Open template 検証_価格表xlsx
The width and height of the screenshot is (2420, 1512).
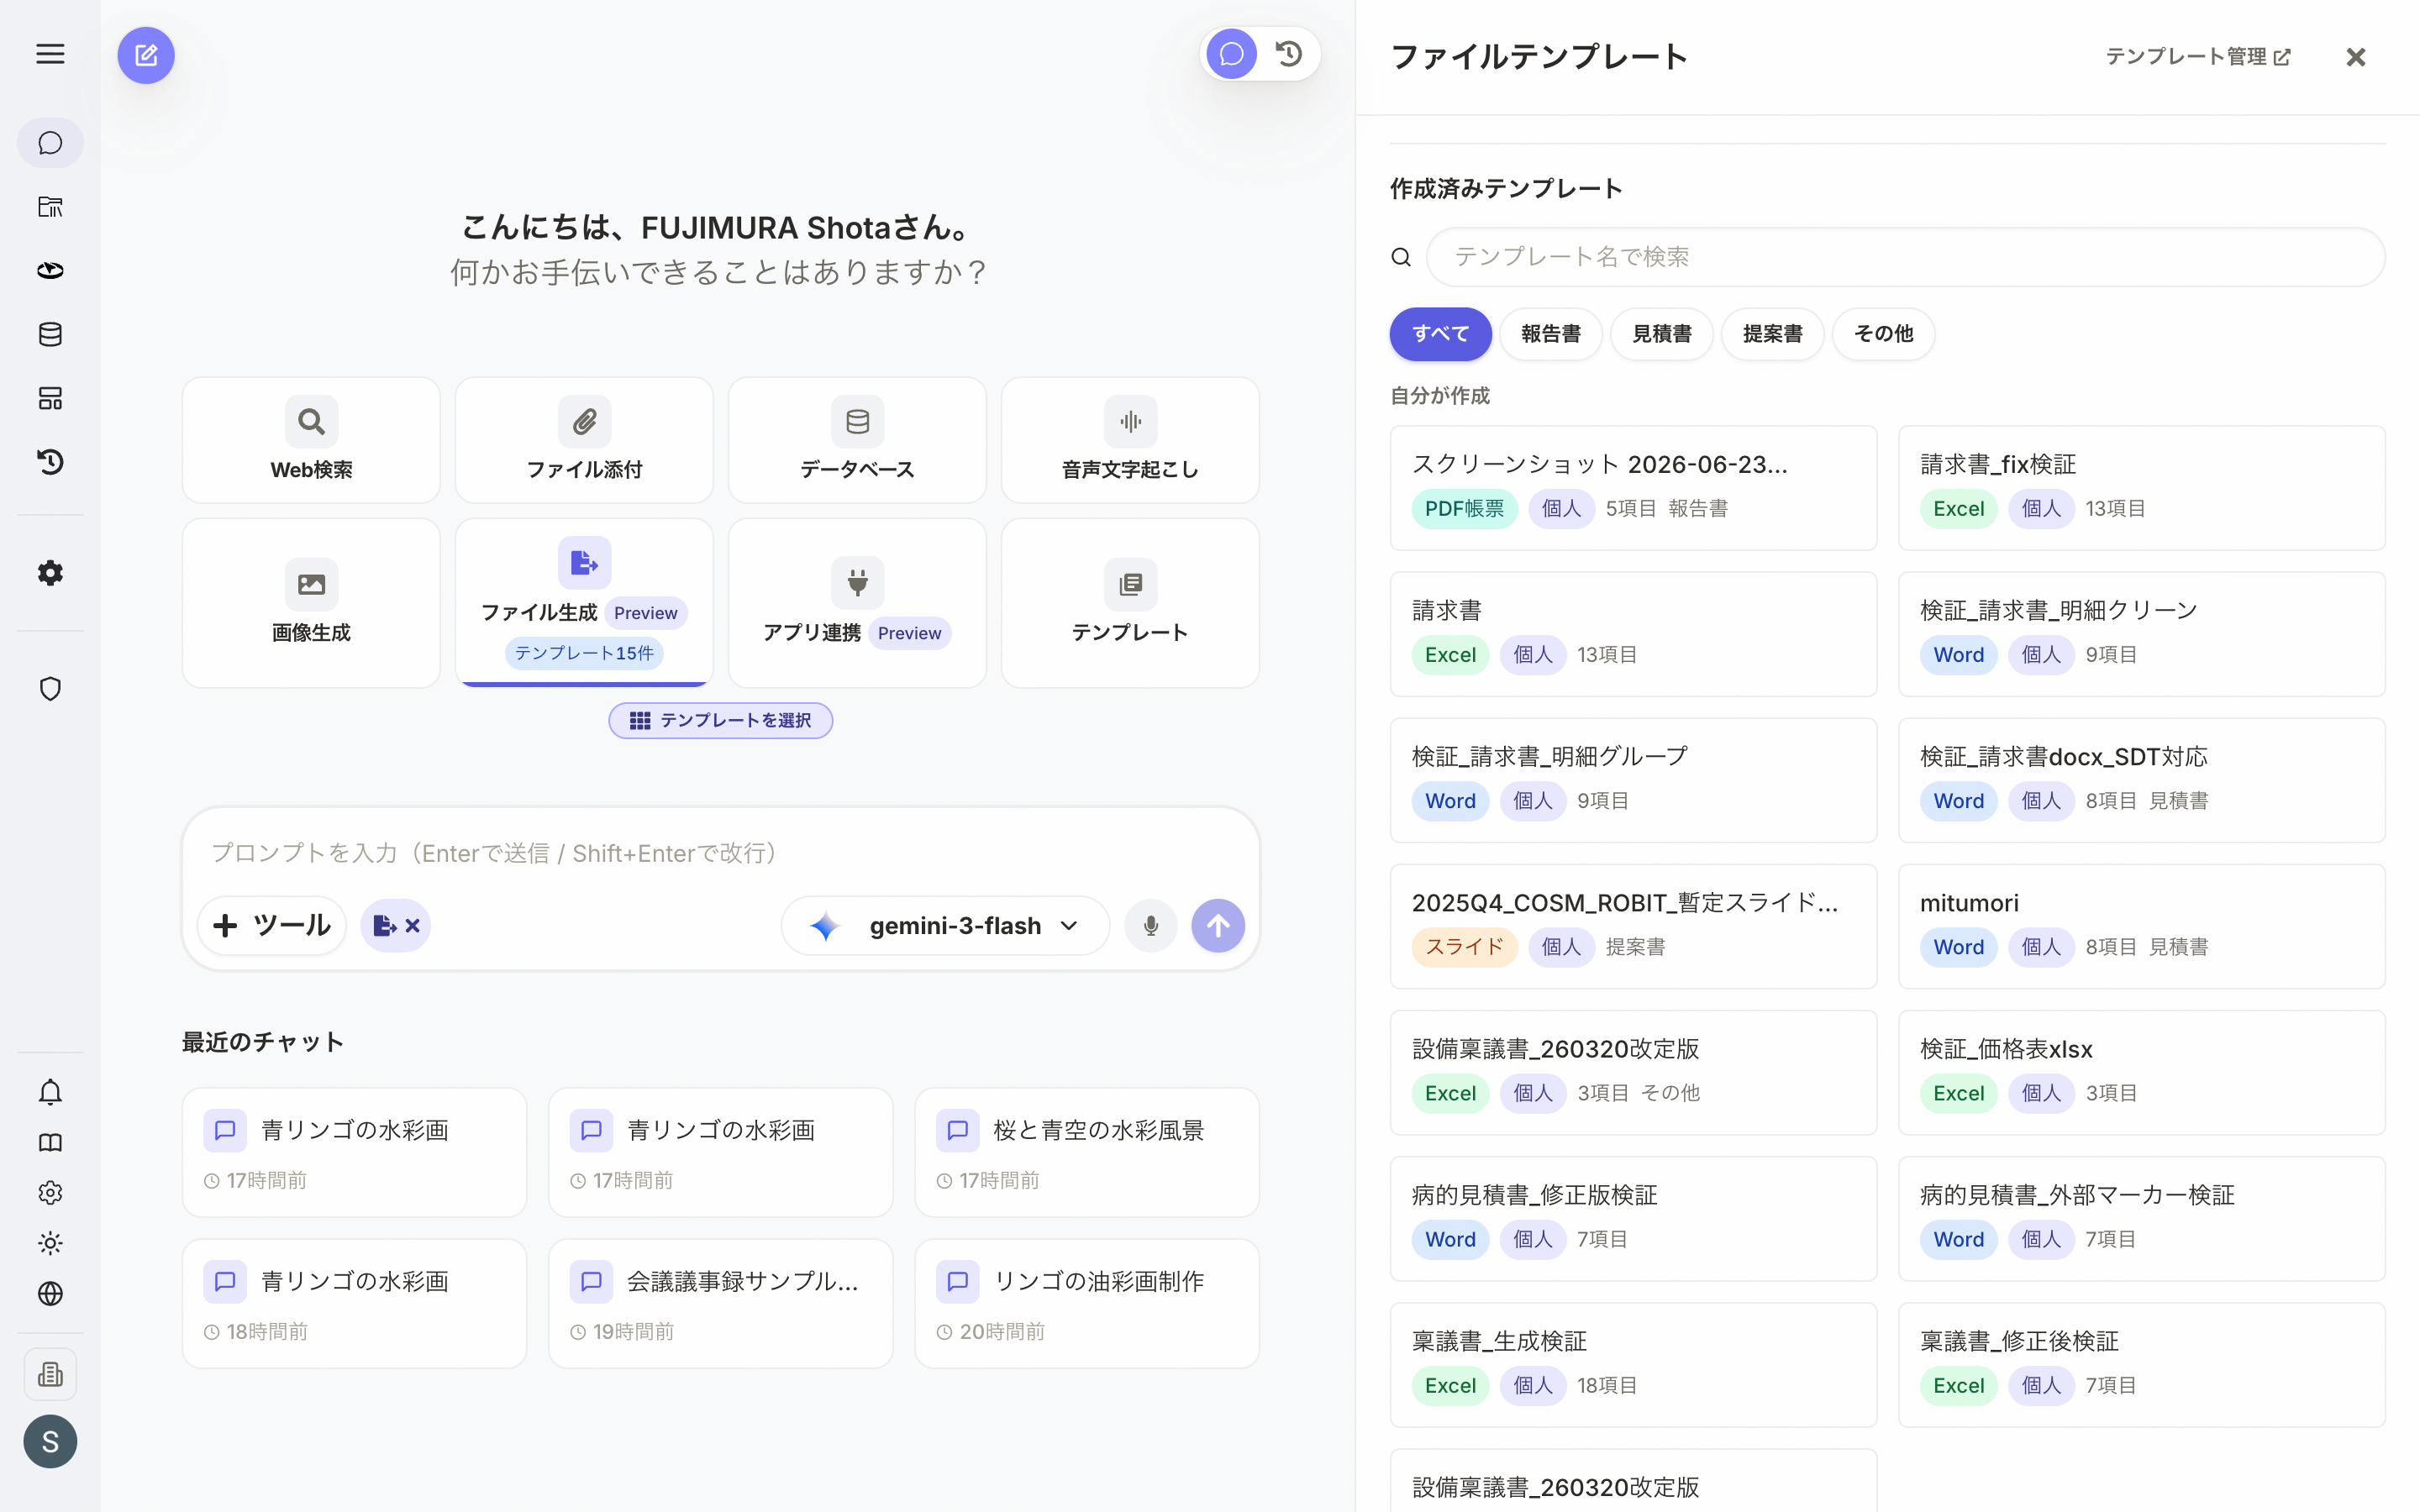[2142, 1072]
